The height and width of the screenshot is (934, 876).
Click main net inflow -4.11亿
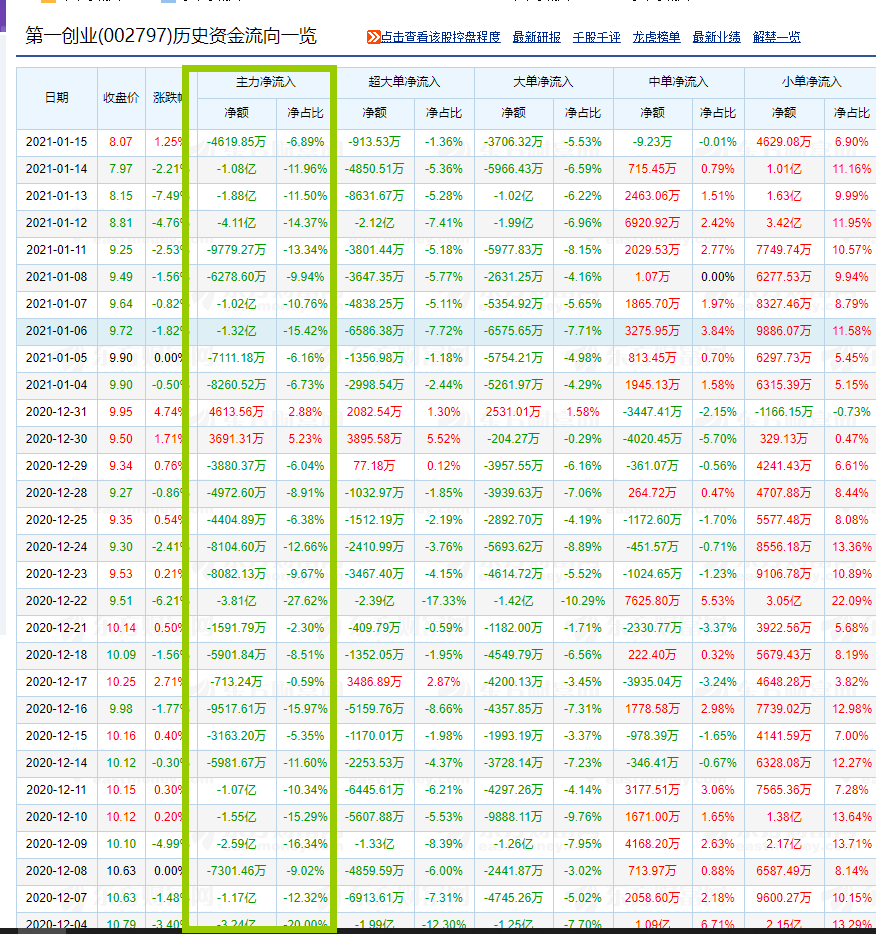tap(236, 223)
